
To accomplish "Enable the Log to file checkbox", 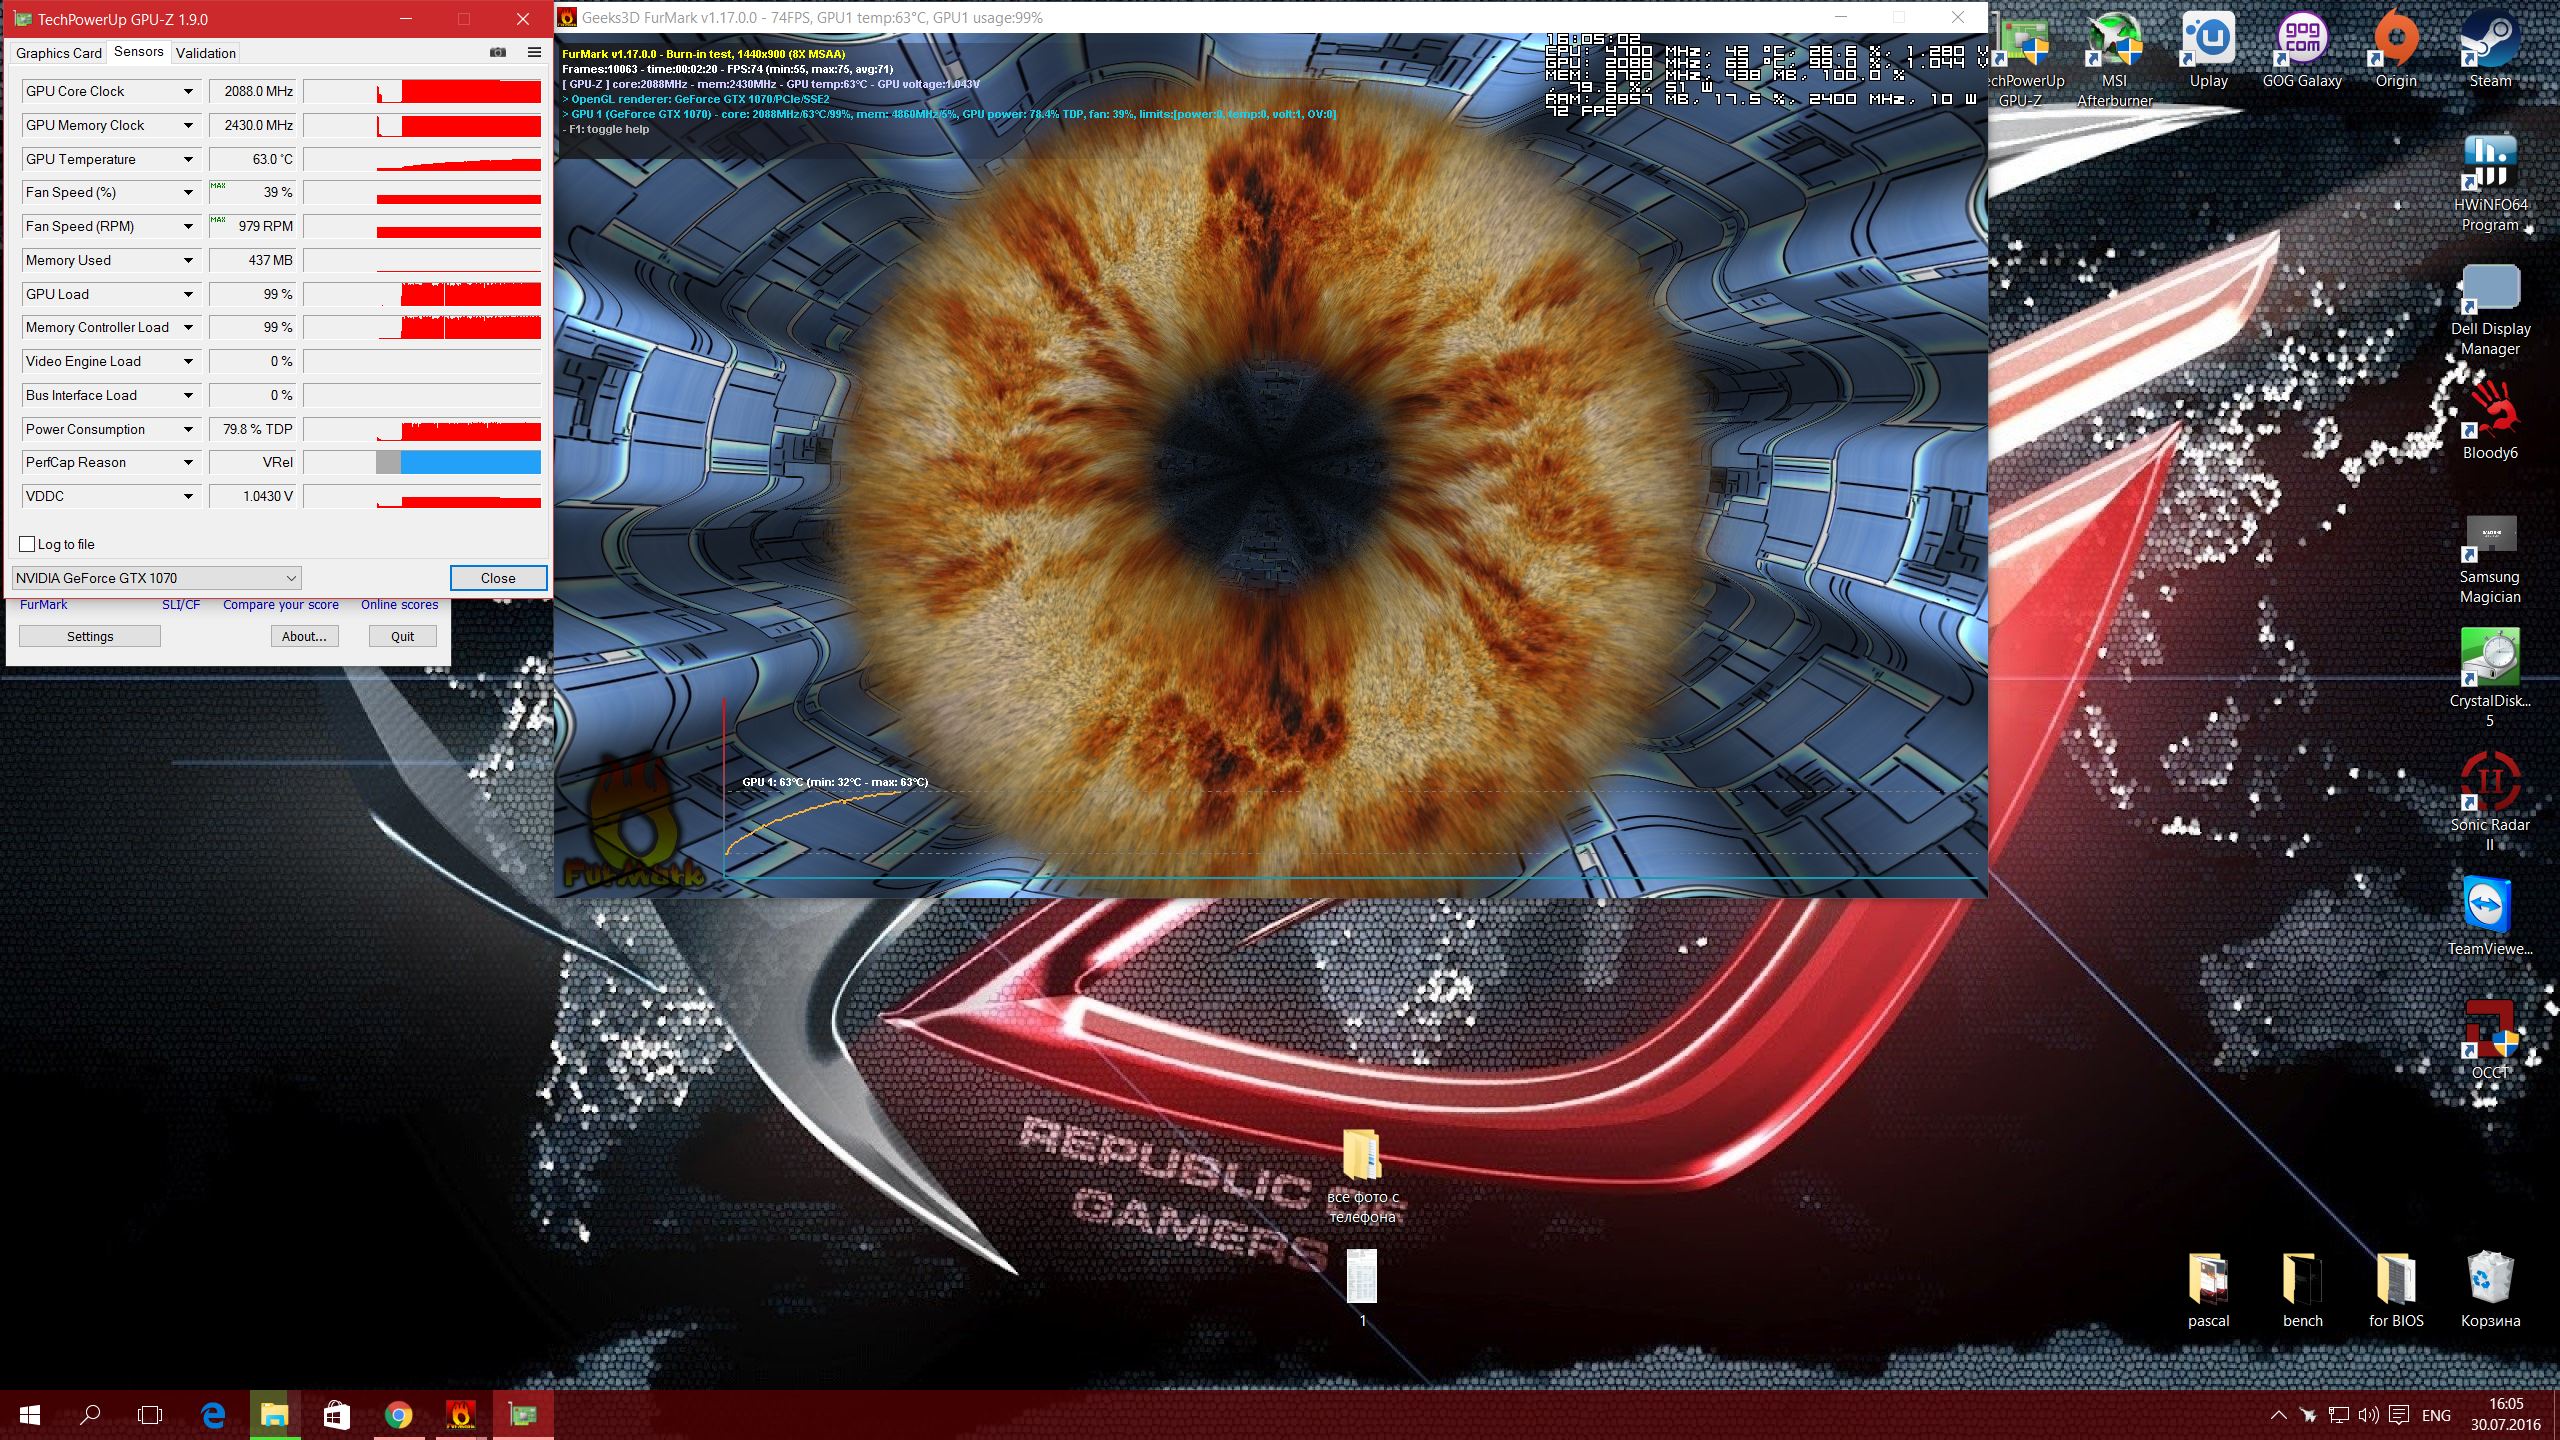I will [x=28, y=544].
